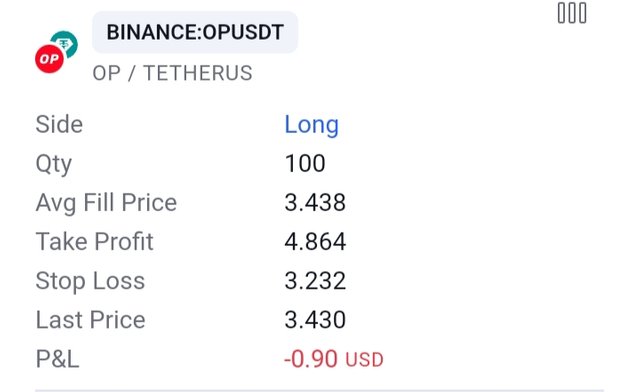Click the USD currency label
The height and width of the screenshot is (392, 640).
click(364, 360)
